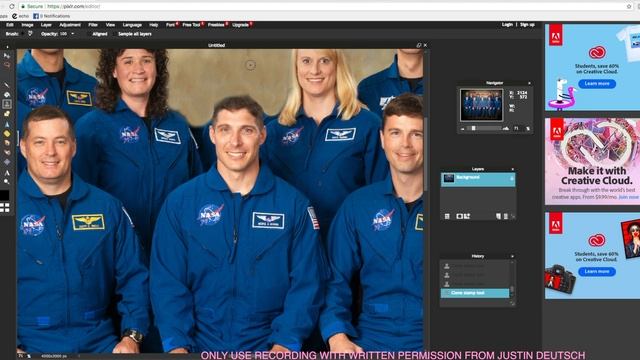Image resolution: width=640 pixels, height=360 pixels.
Task: Open the Adjustment menu
Action: click(x=70, y=25)
